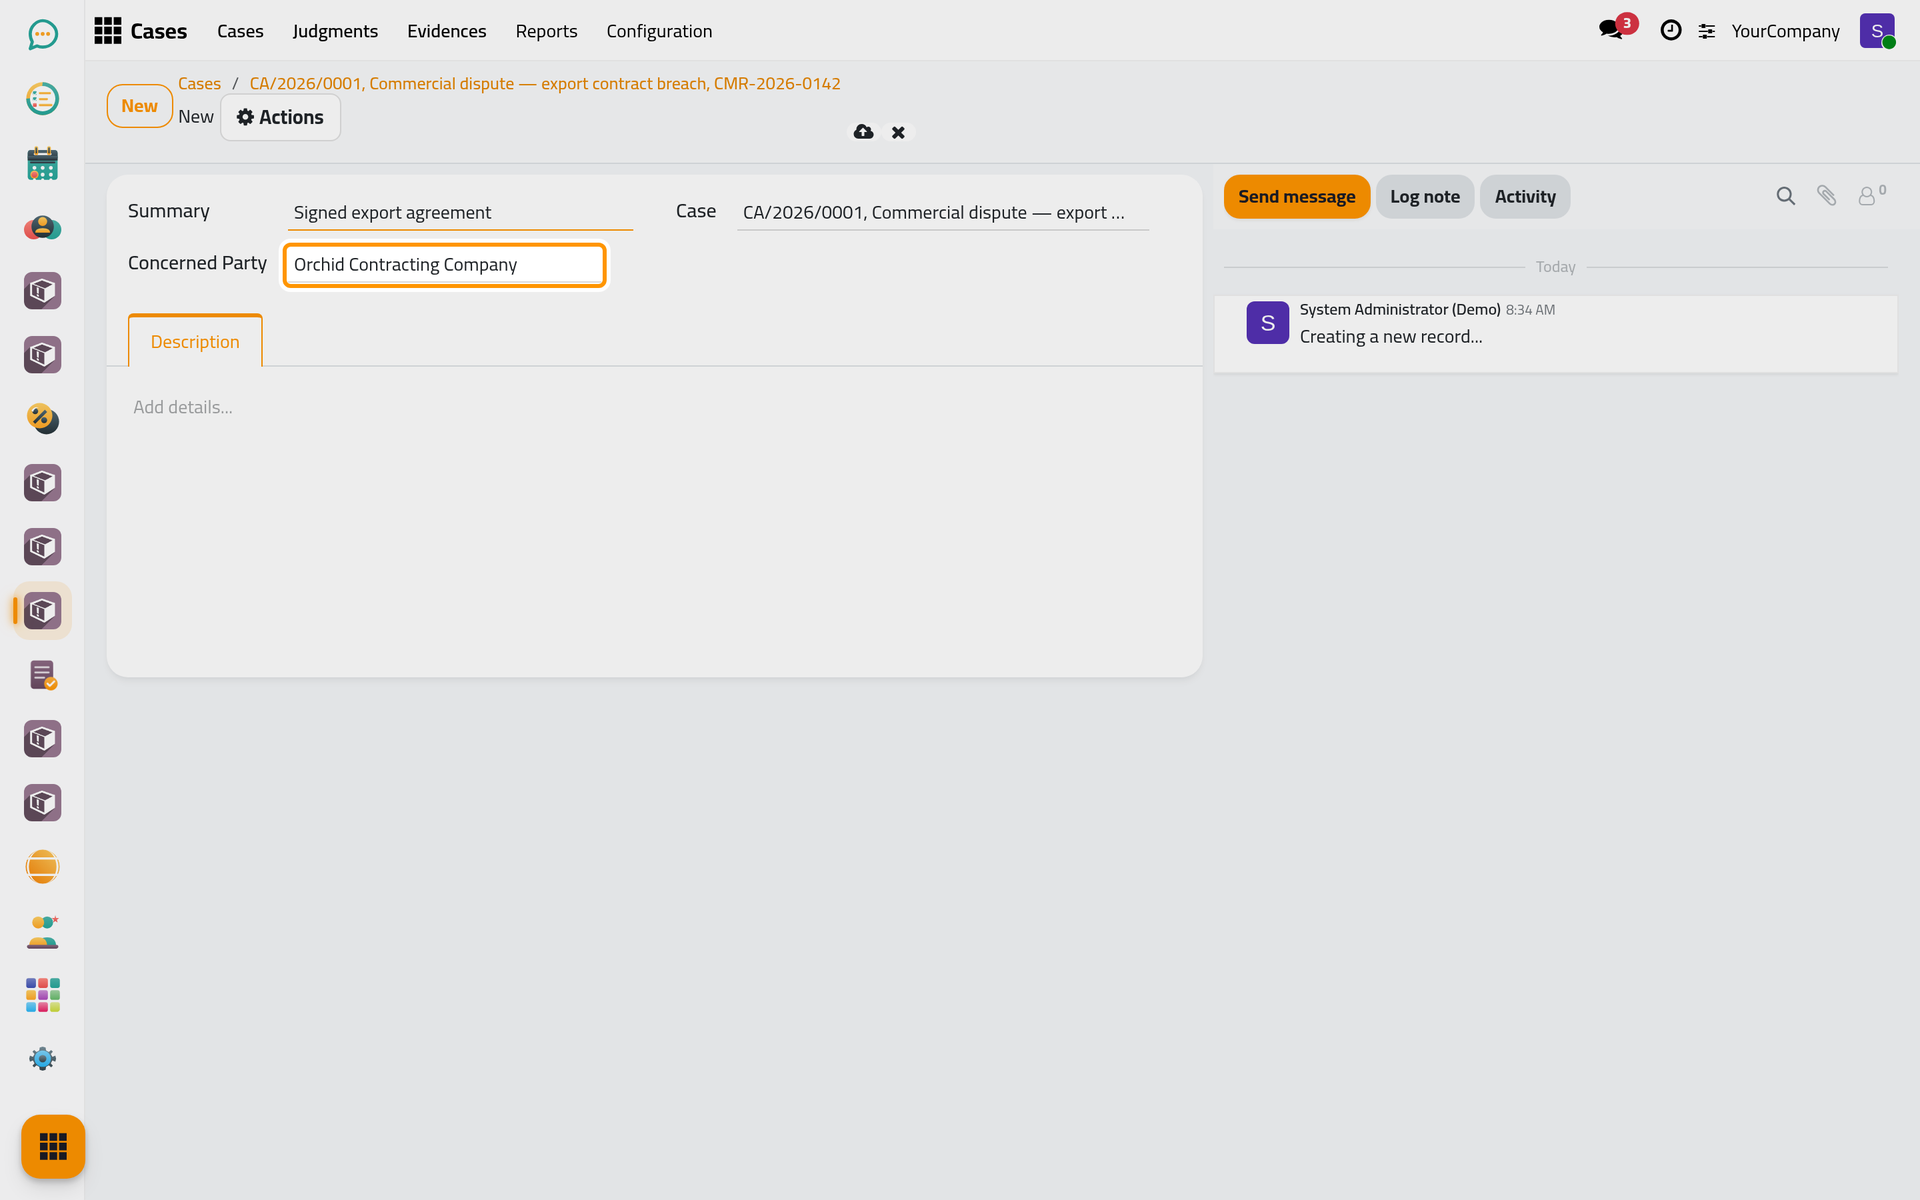
Task: Follow the Cases breadcrumb link
Action: pos(199,84)
